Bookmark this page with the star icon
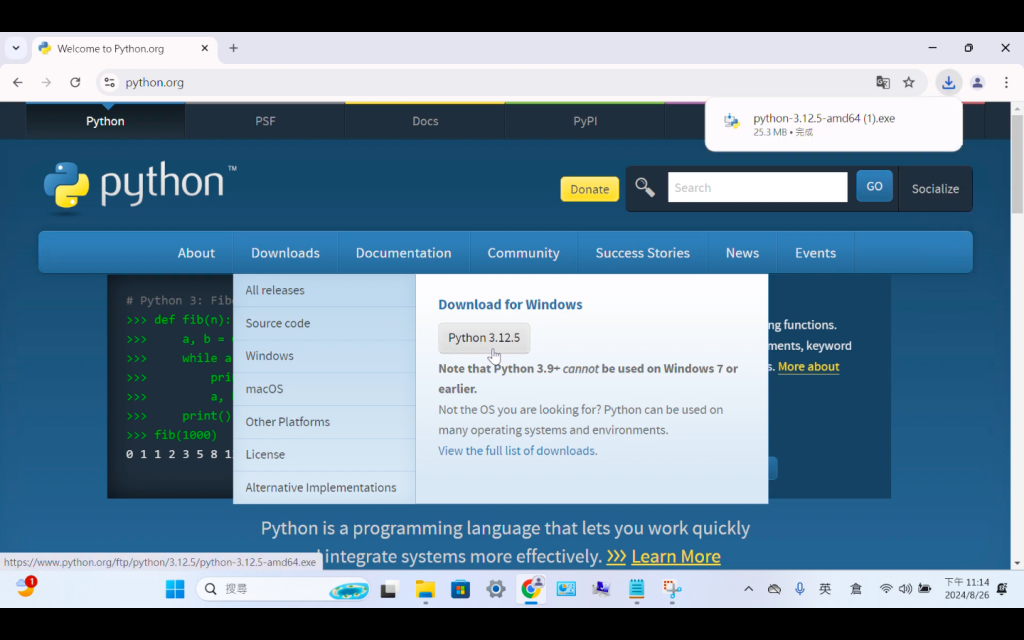This screenshot has height=640, width=1024. point(909,82)
